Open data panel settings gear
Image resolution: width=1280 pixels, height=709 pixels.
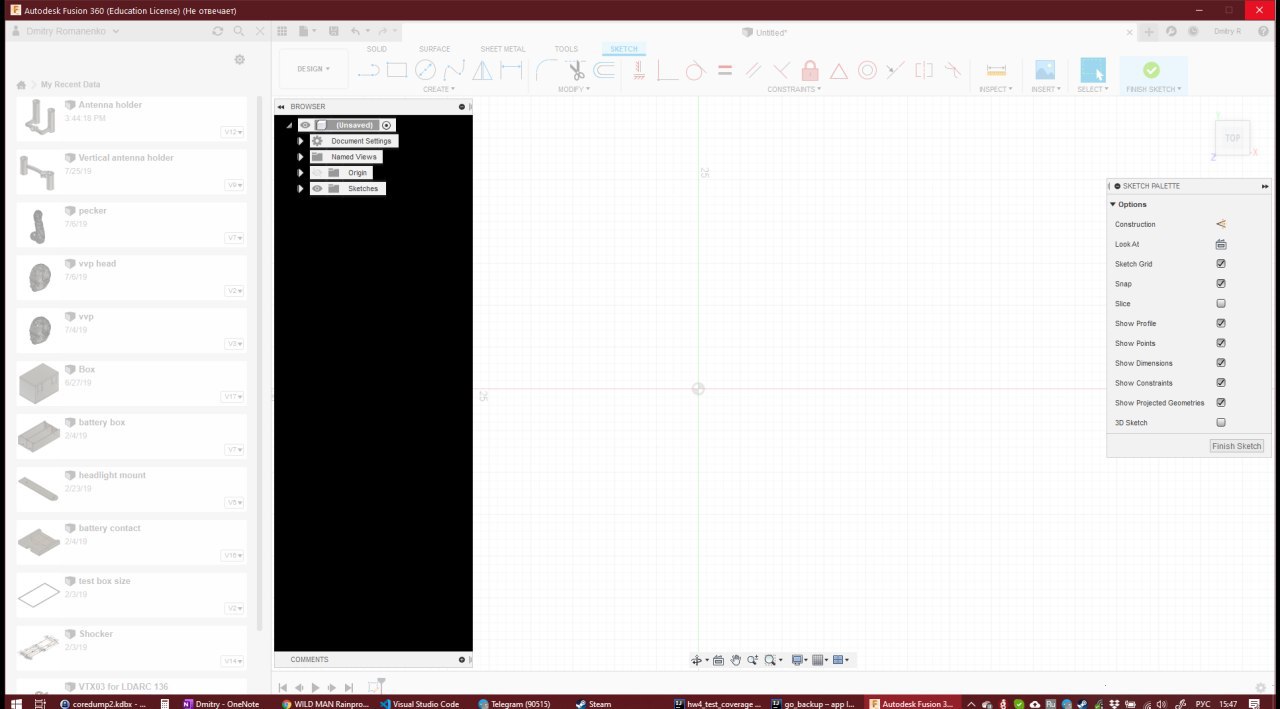point(240,60)
